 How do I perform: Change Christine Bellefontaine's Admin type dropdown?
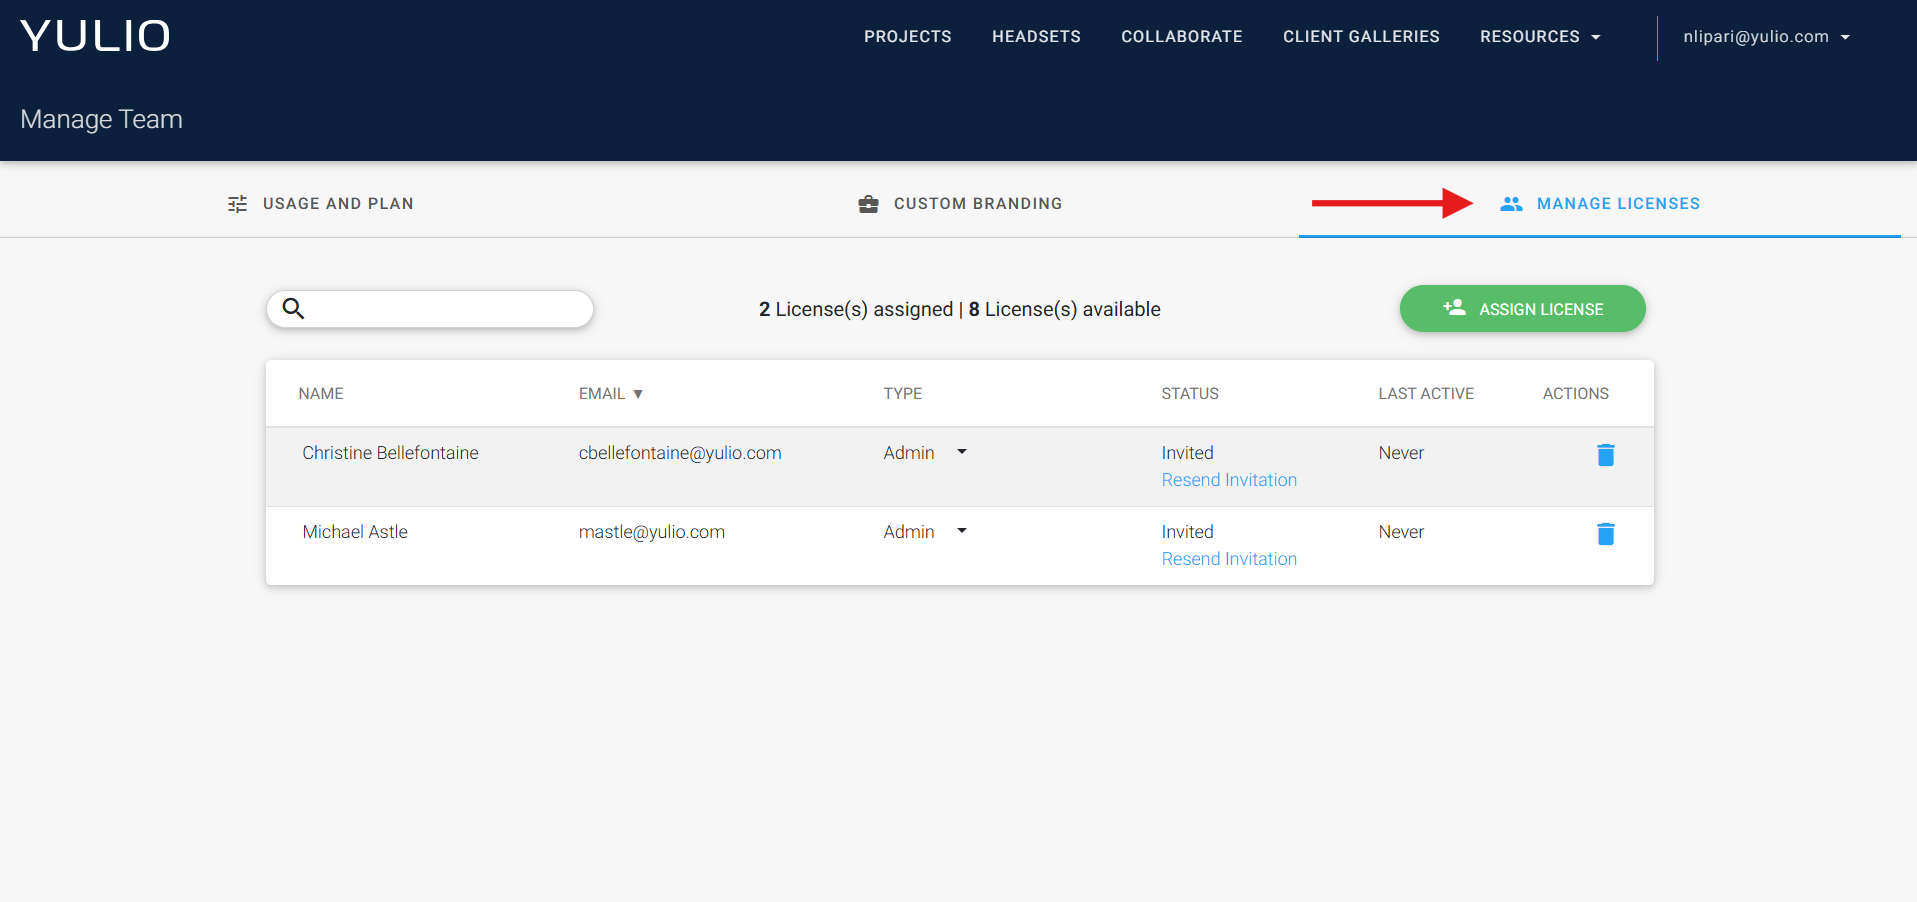point(925,453)
